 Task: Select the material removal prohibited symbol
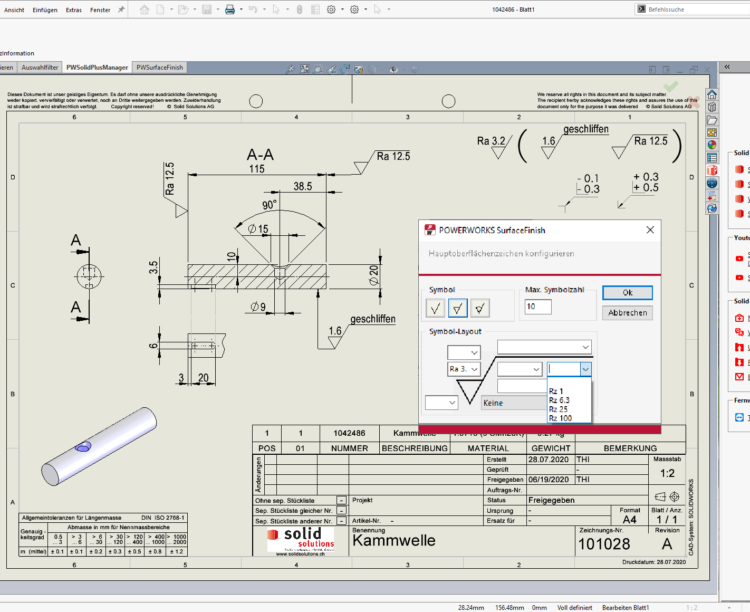click(480, 308)
